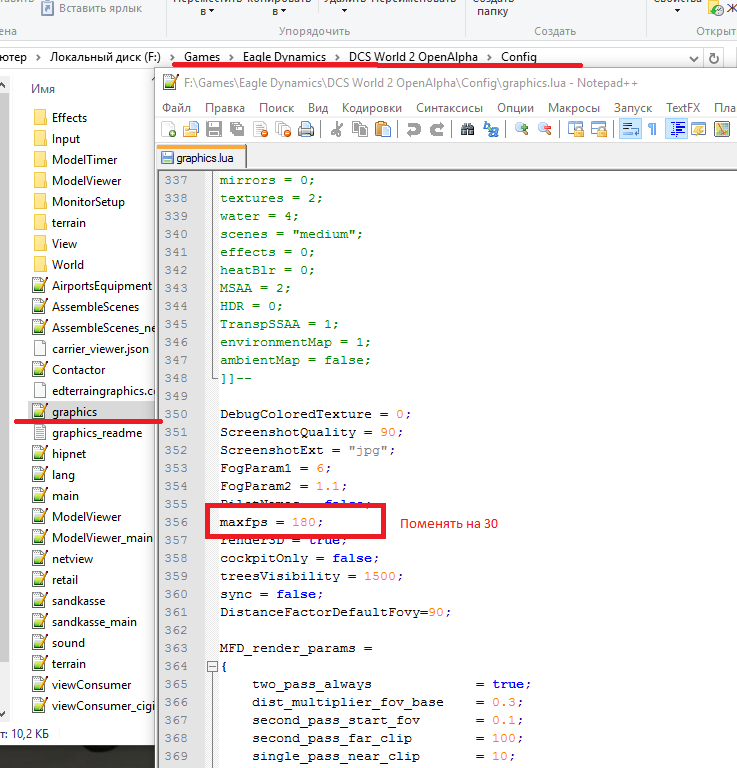The image size is (737, 768).
Task: Sort by the Имя column header
Action: click(43, 89)
